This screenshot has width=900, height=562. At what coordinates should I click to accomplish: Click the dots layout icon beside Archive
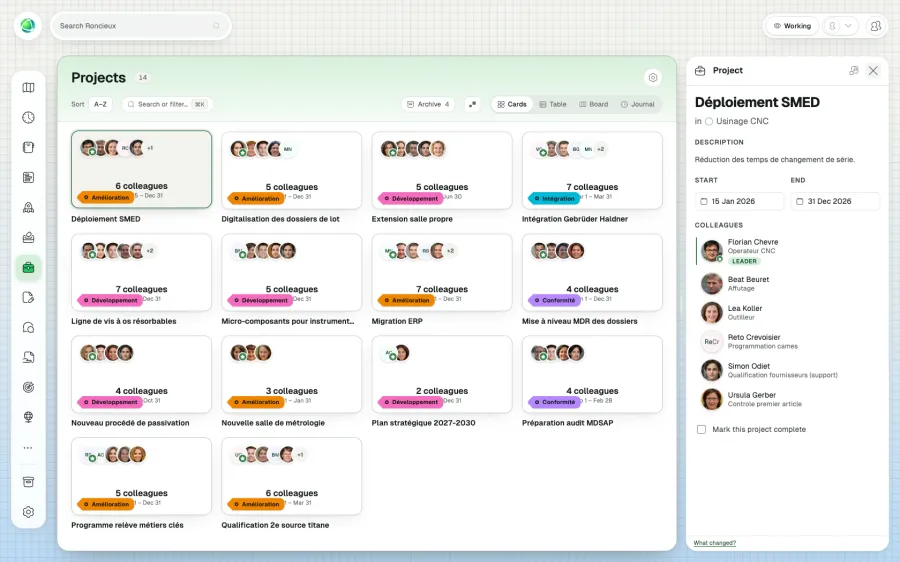pos(472,104)
